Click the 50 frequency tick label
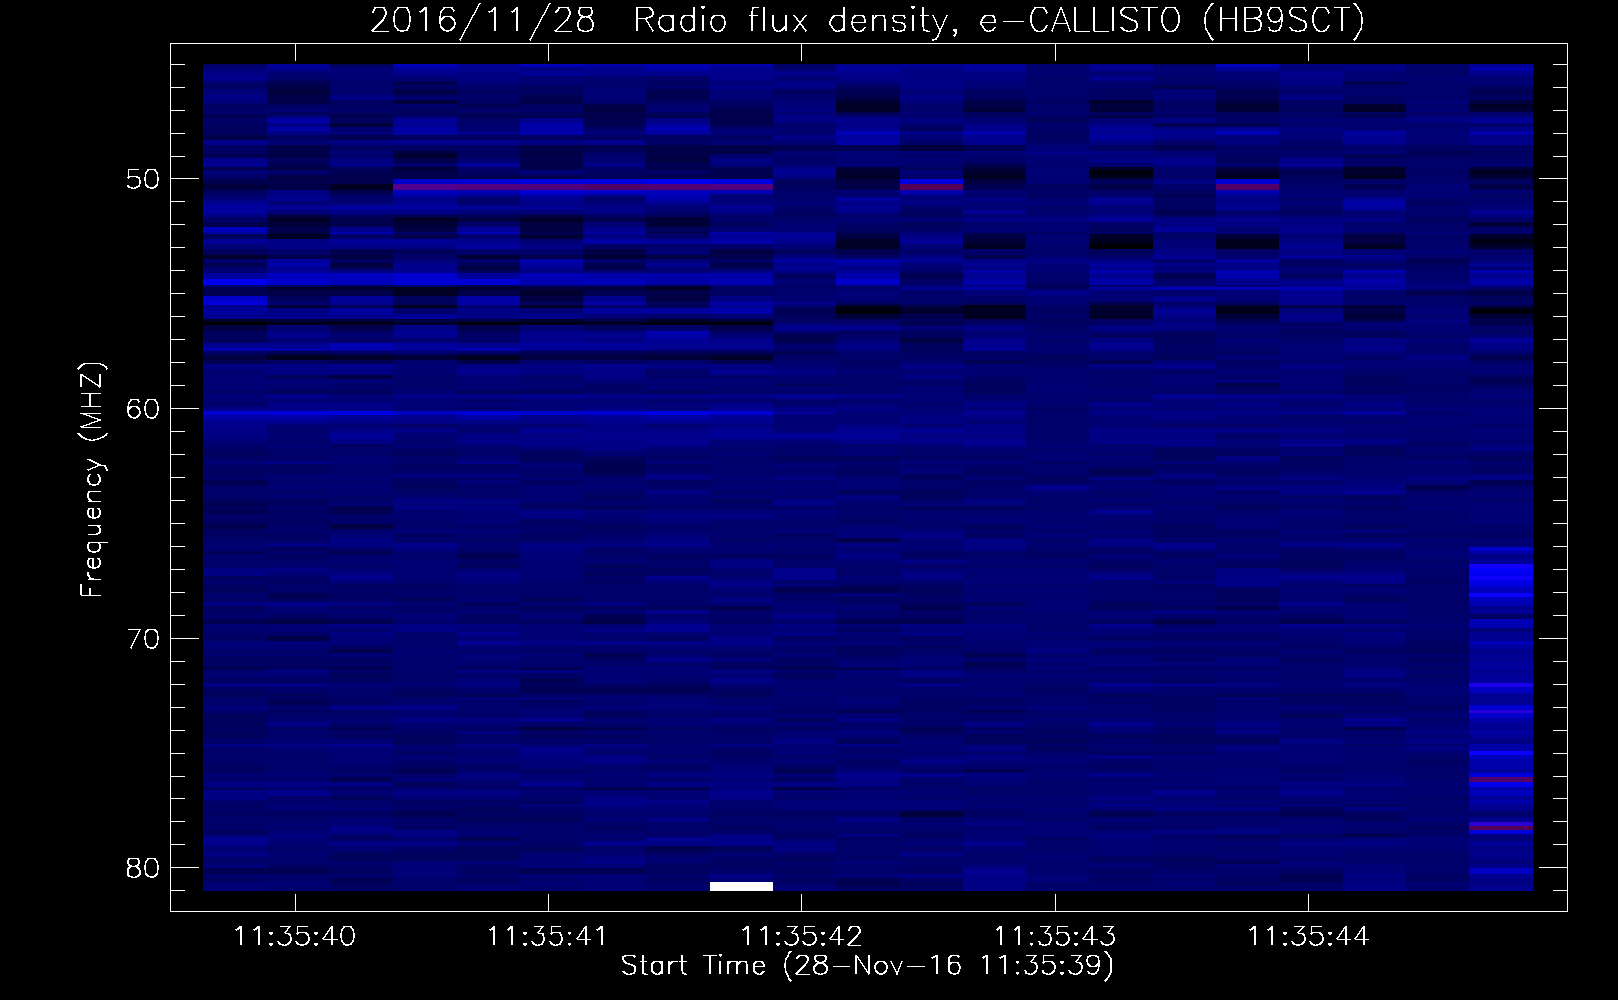Screen dimensions: 1618x1000 coord(143,179)
